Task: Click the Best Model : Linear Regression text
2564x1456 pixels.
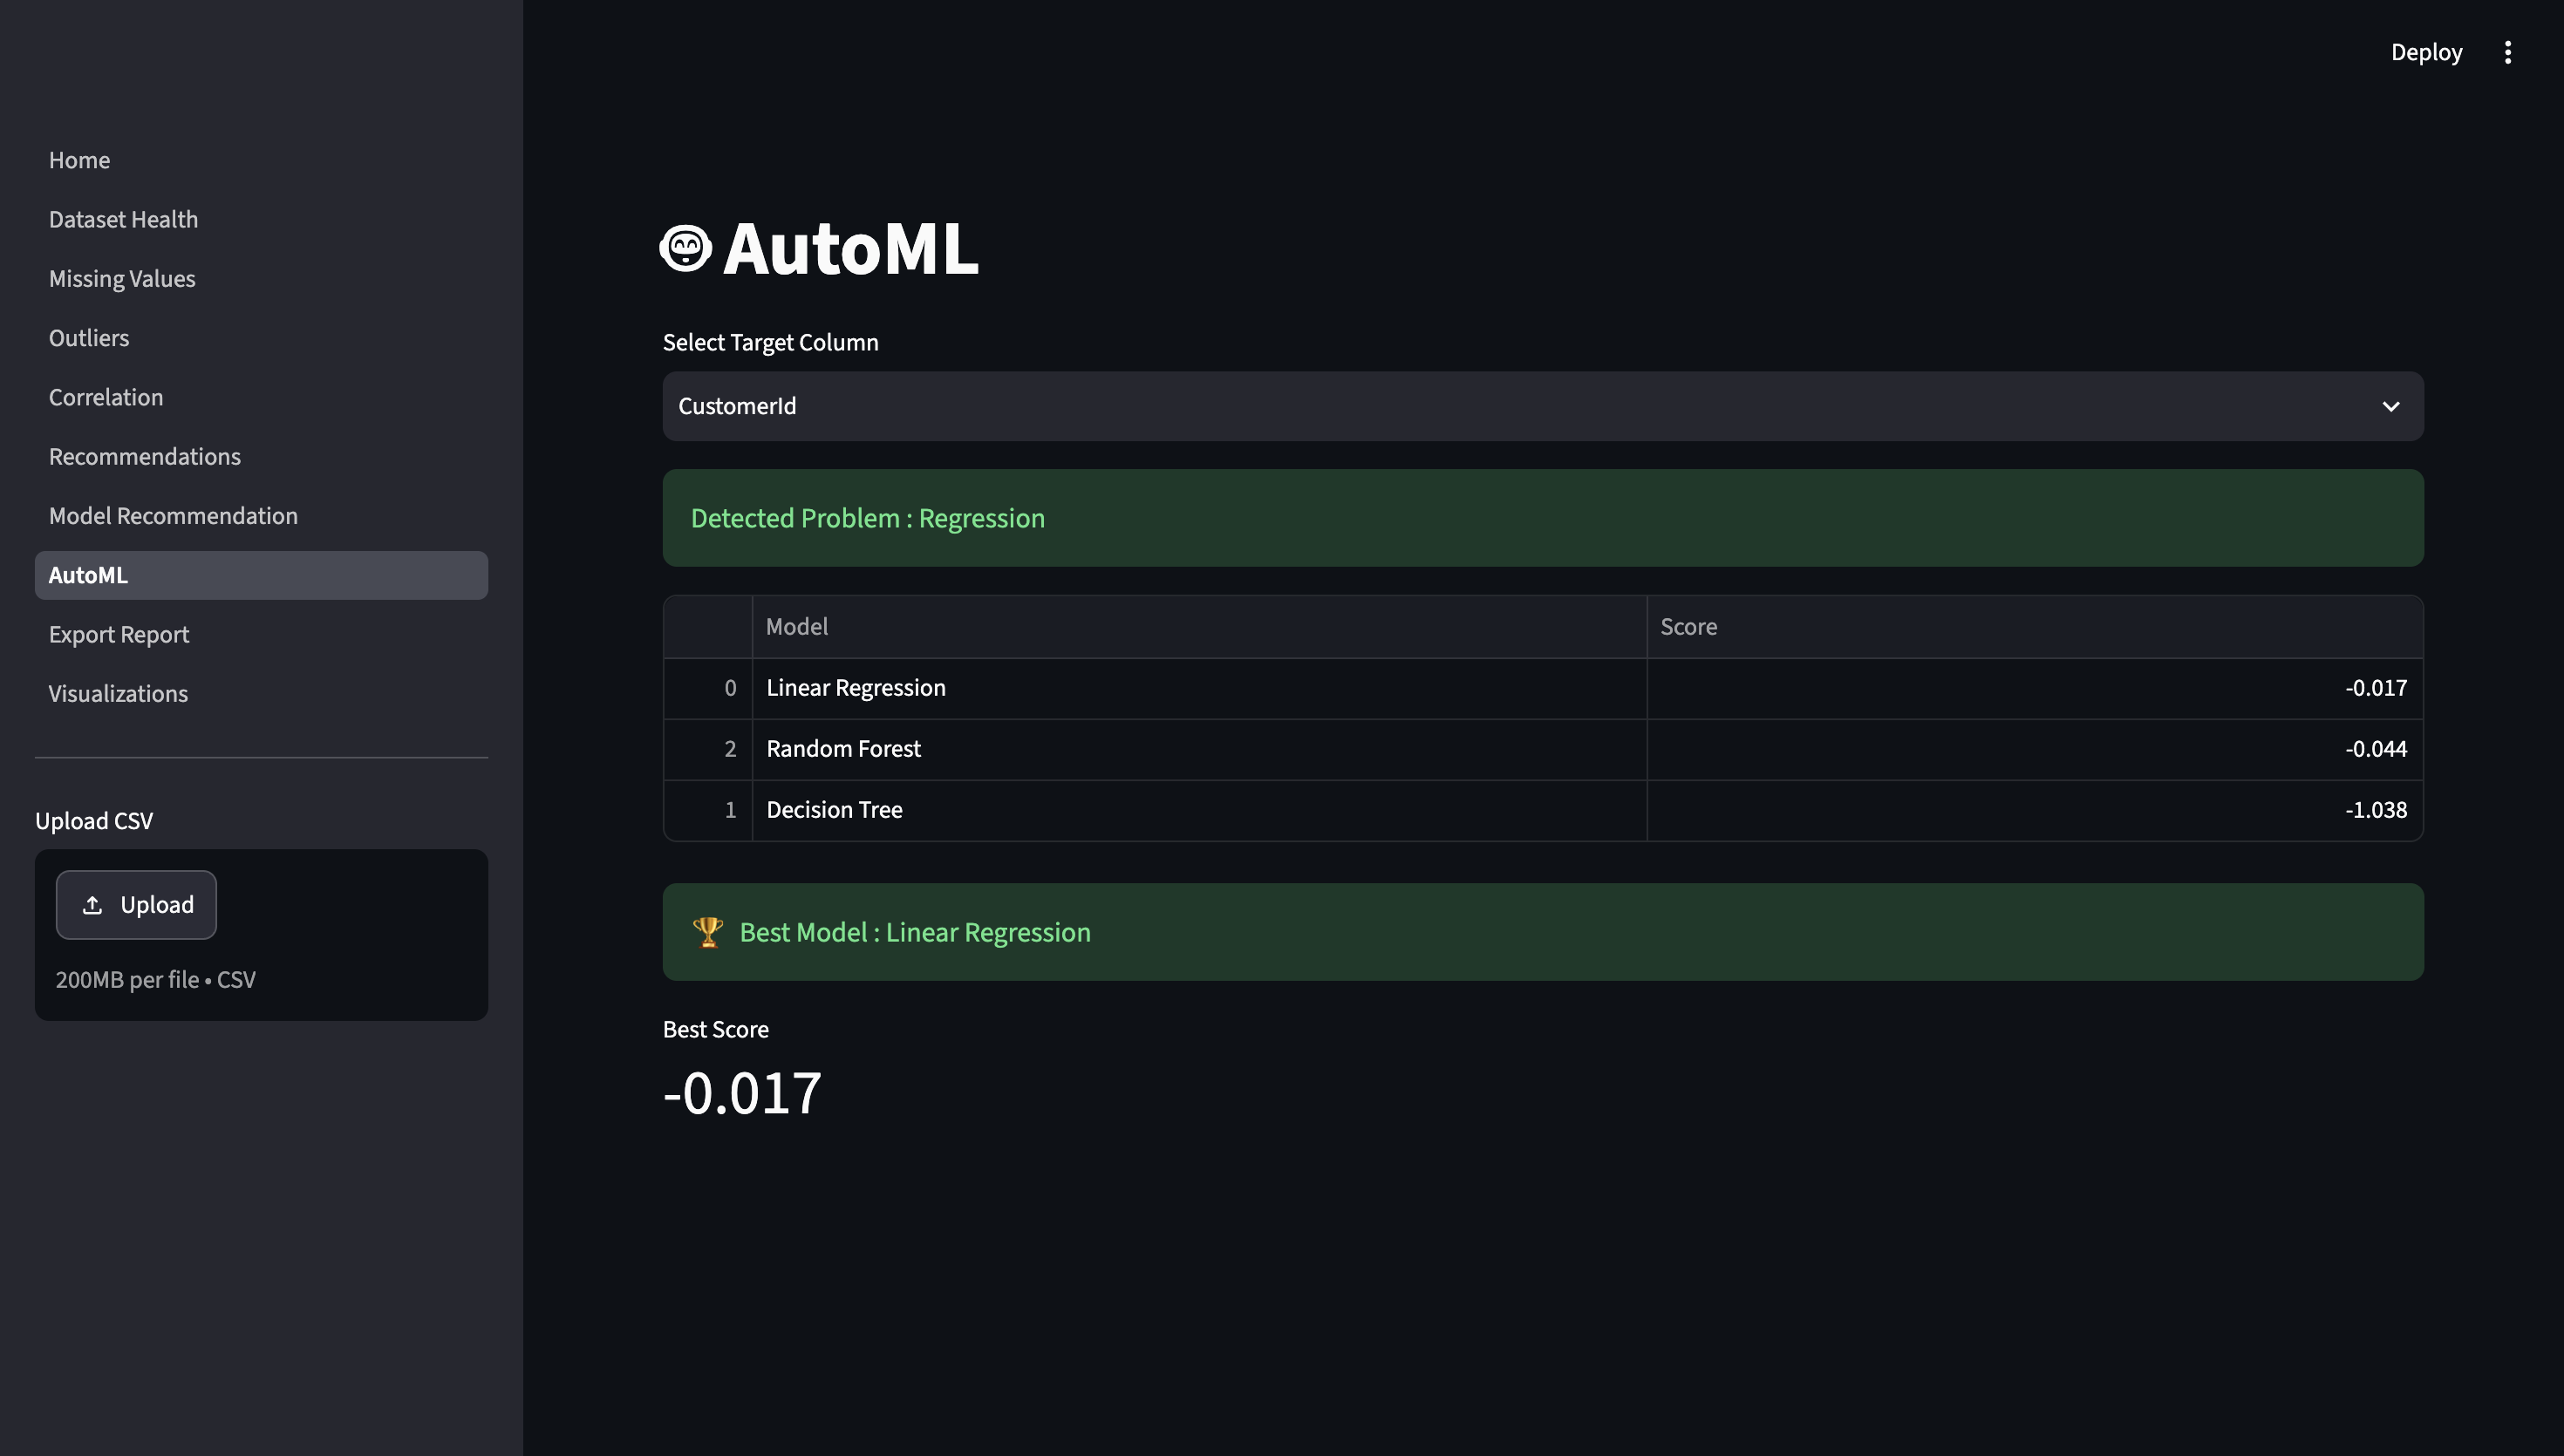Action: coord(915,932)
